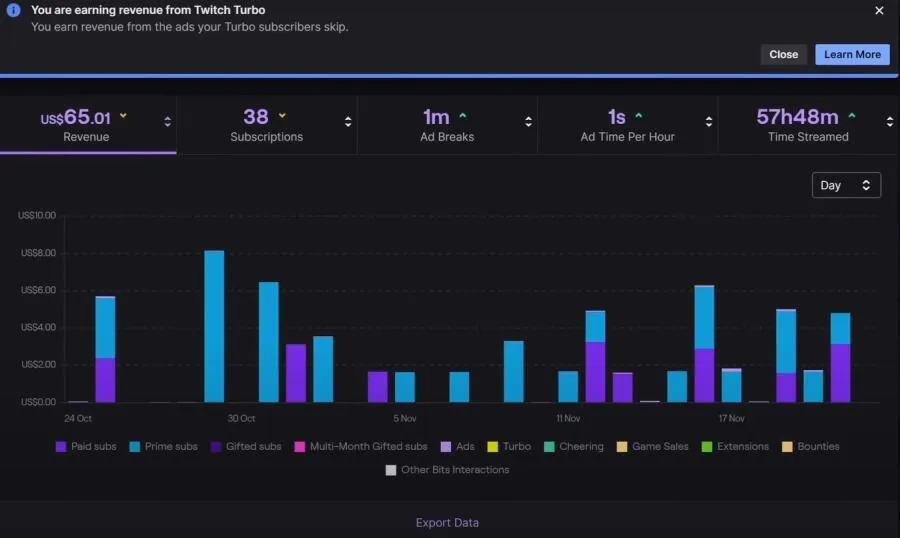Open the Ad Time Per Hour selector arrows
Screen dimensions: 900x538
click(x=709, y=122)
